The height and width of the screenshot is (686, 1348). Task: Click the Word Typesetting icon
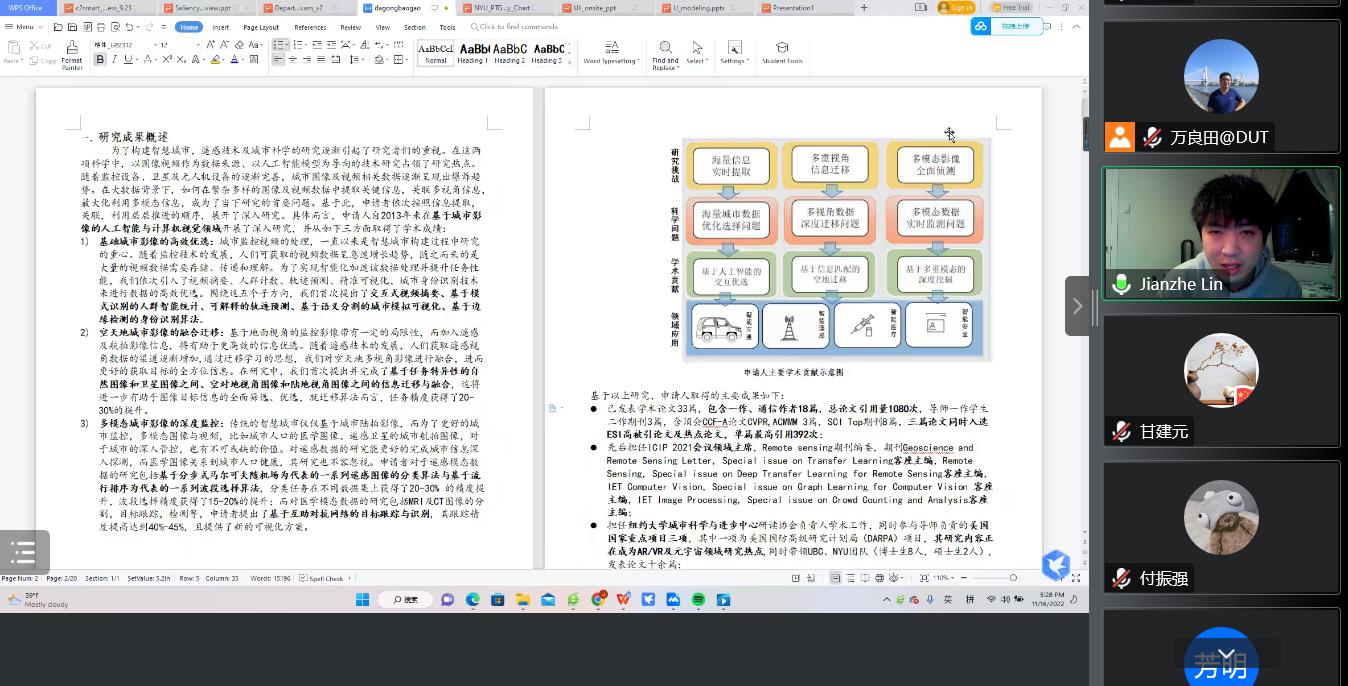[x=610, y=53]
